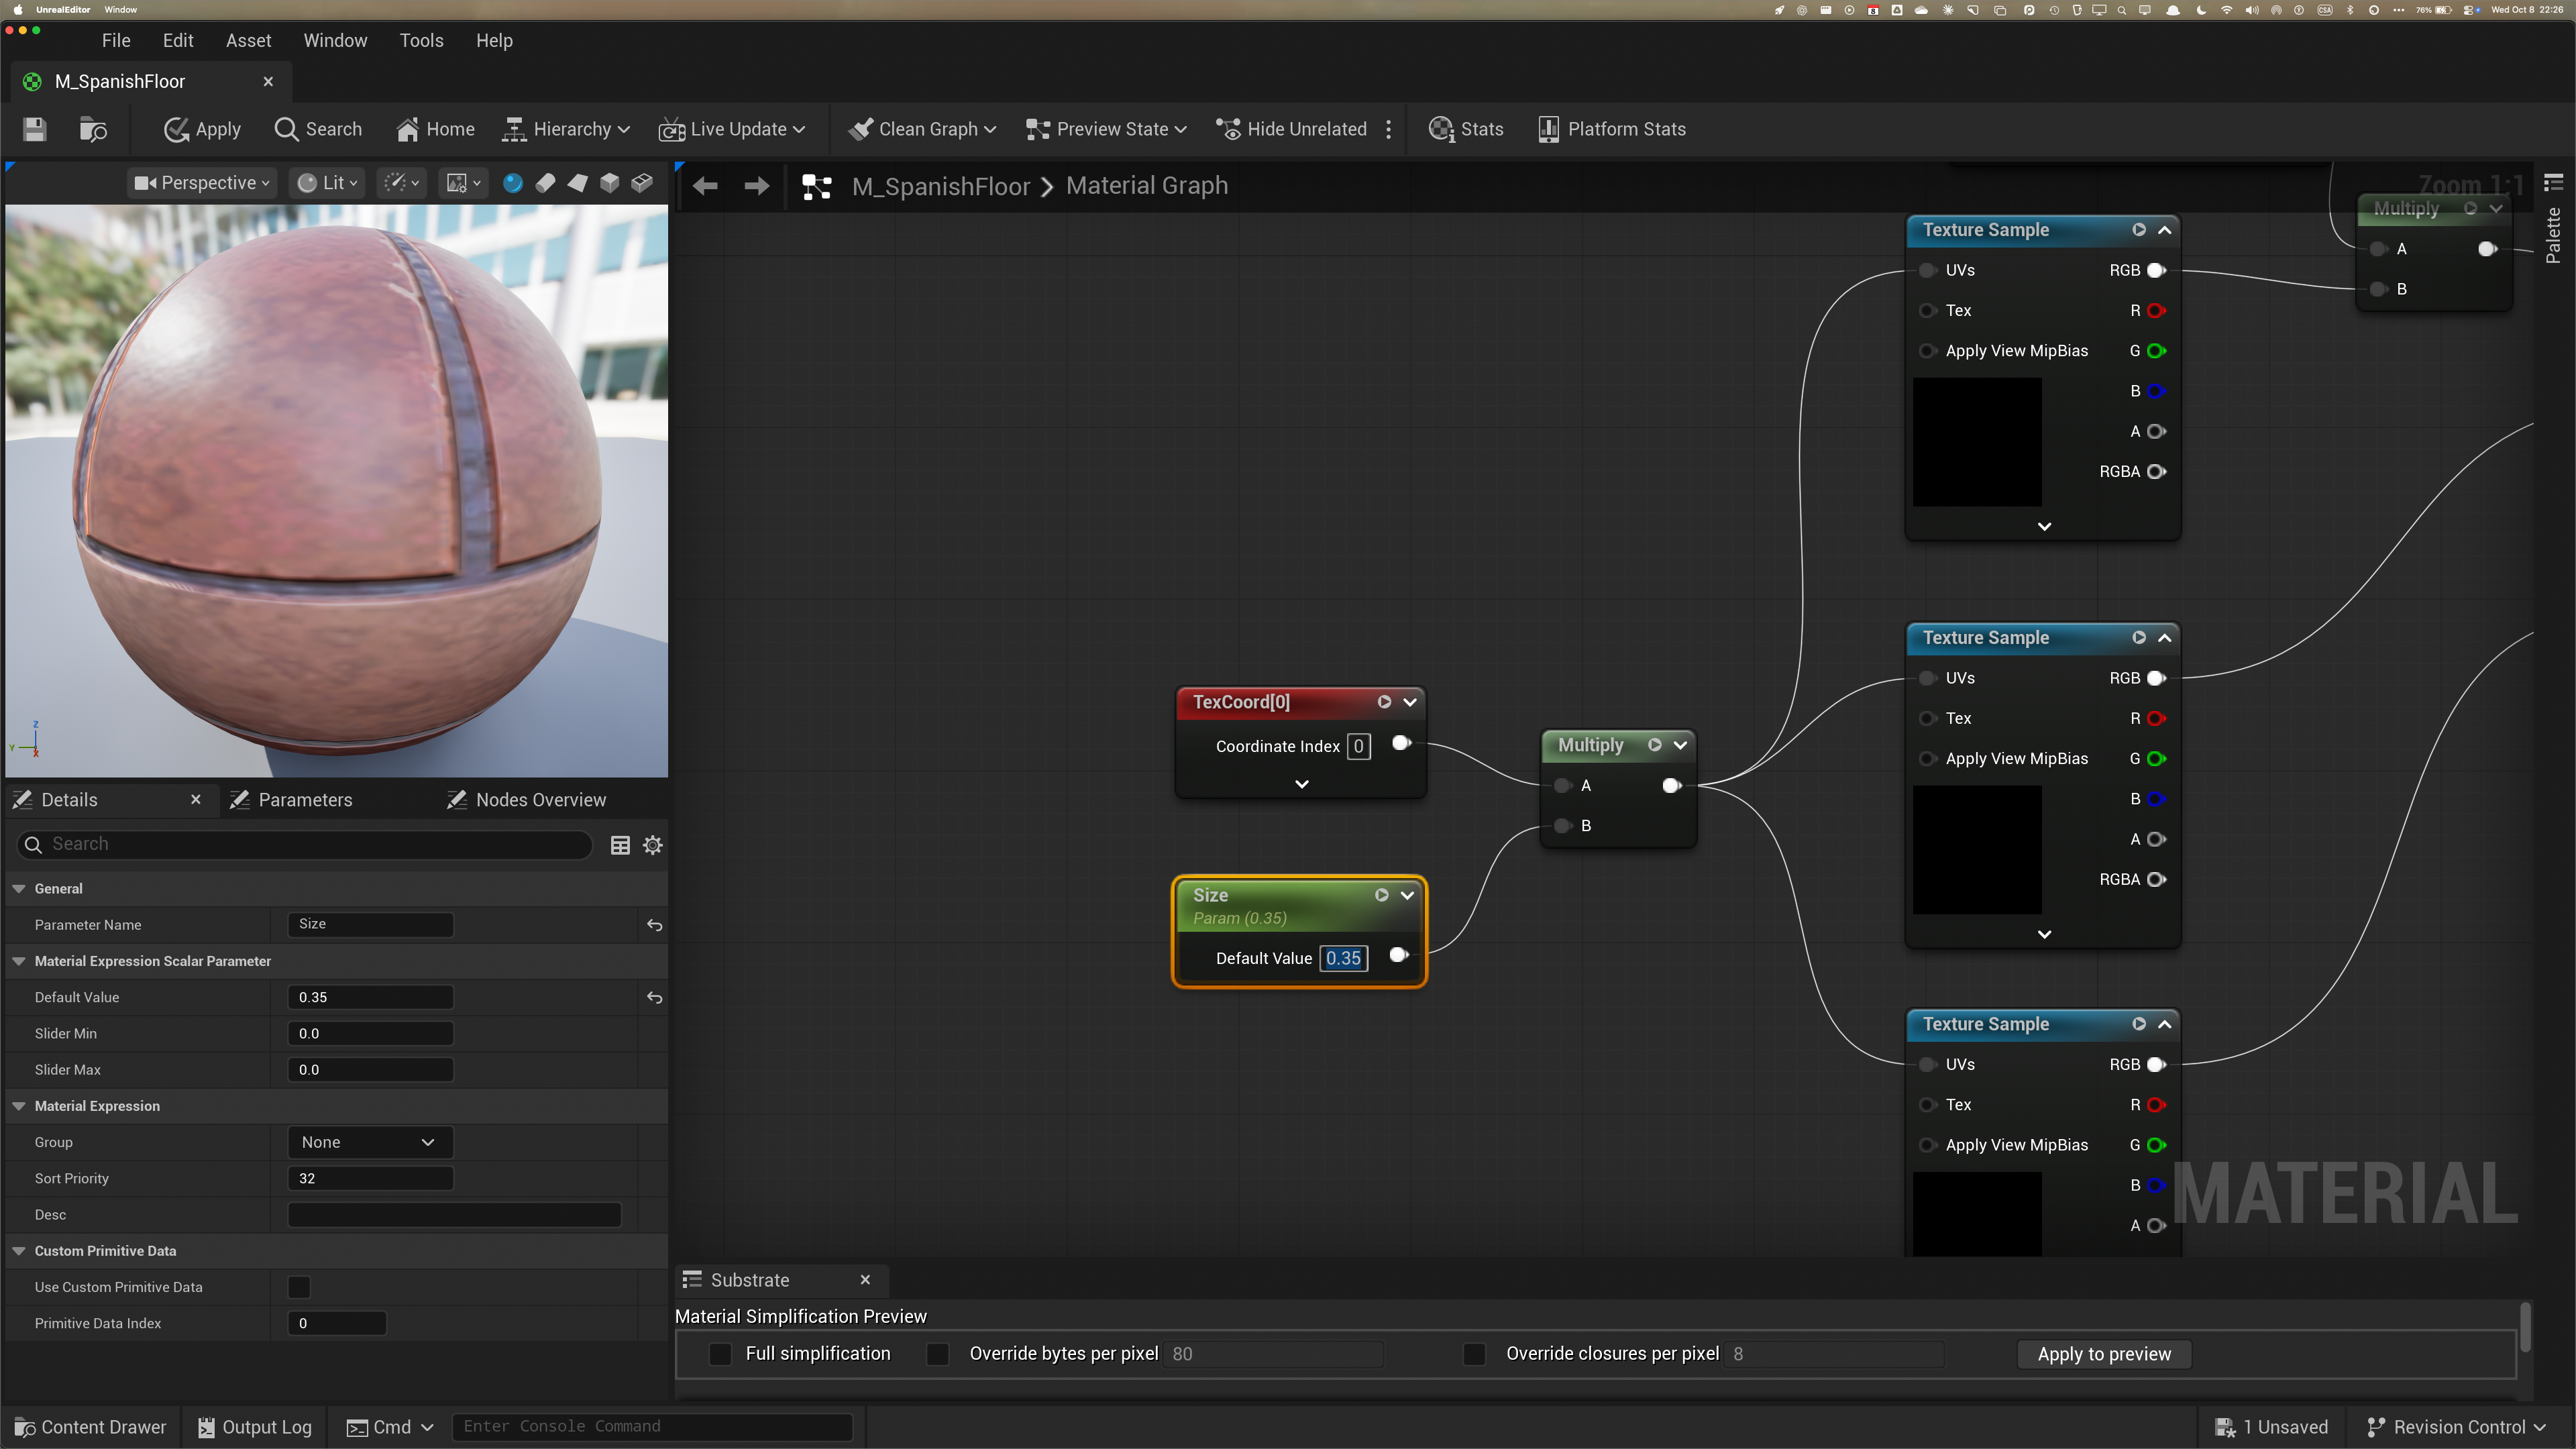Open the Palette side tab
This screenshot has width=2576, height=1449.
pyautogui.click(x=2553, y=235)
